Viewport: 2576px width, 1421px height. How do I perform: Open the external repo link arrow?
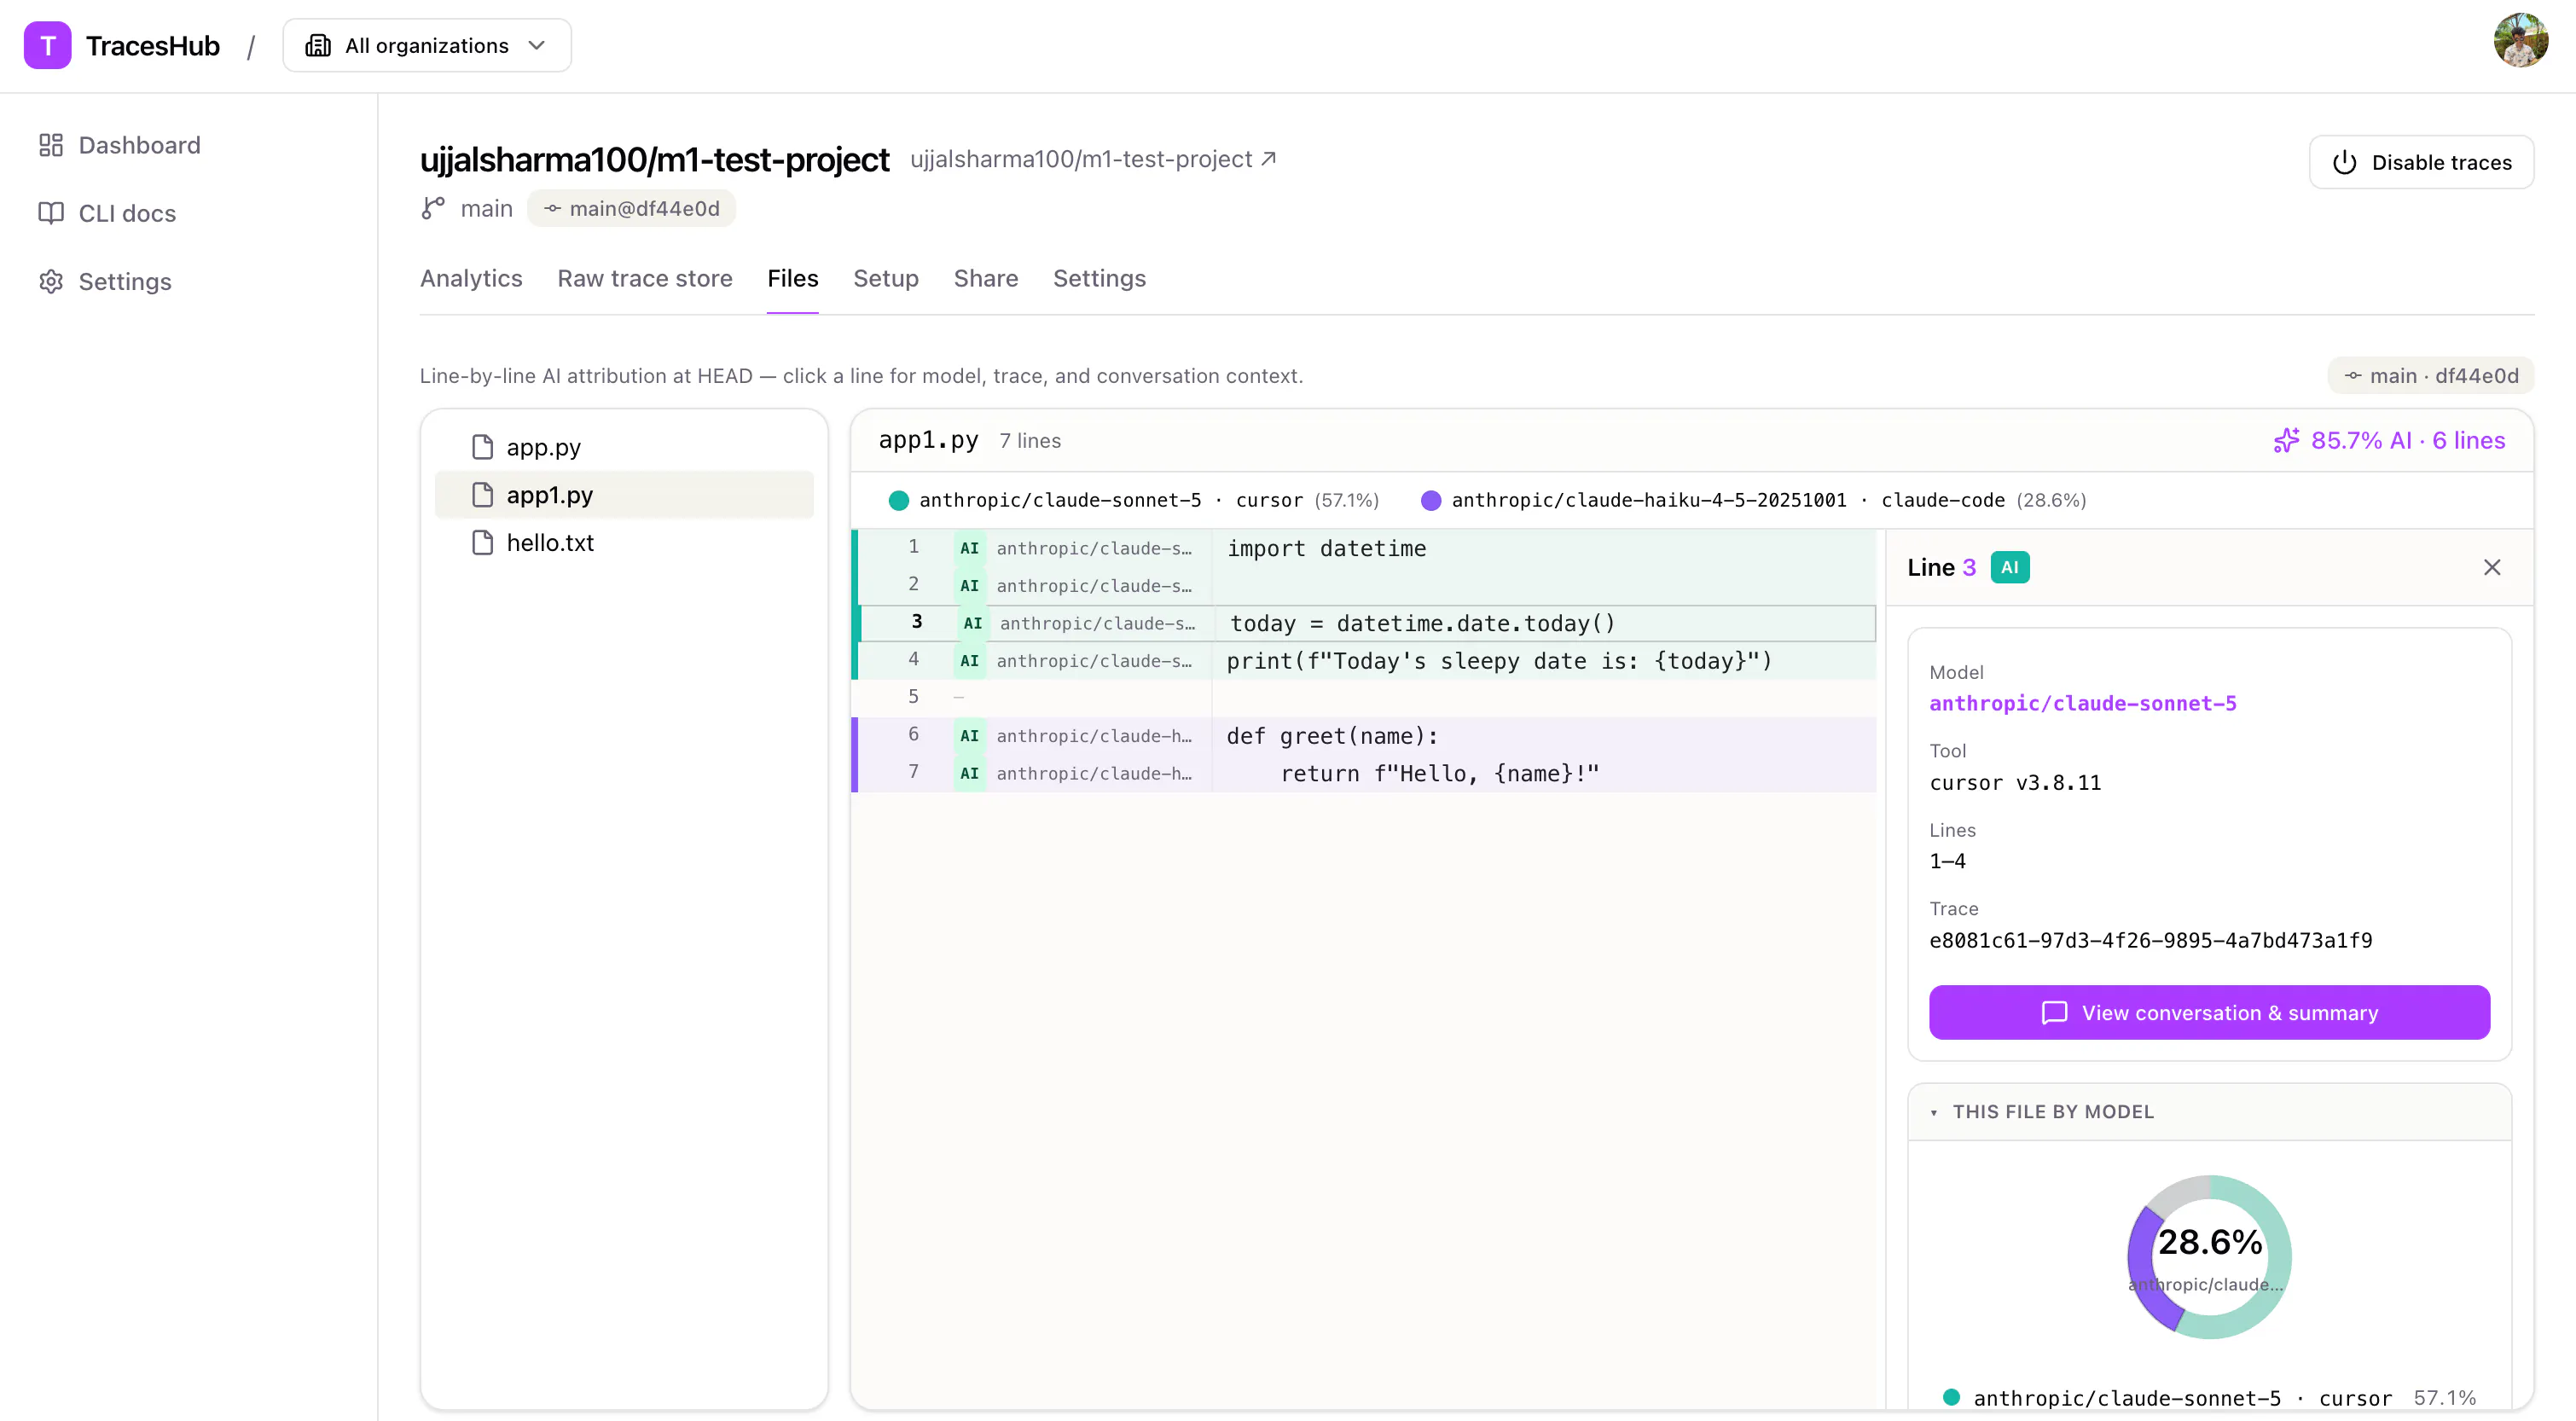[1268, 159]
